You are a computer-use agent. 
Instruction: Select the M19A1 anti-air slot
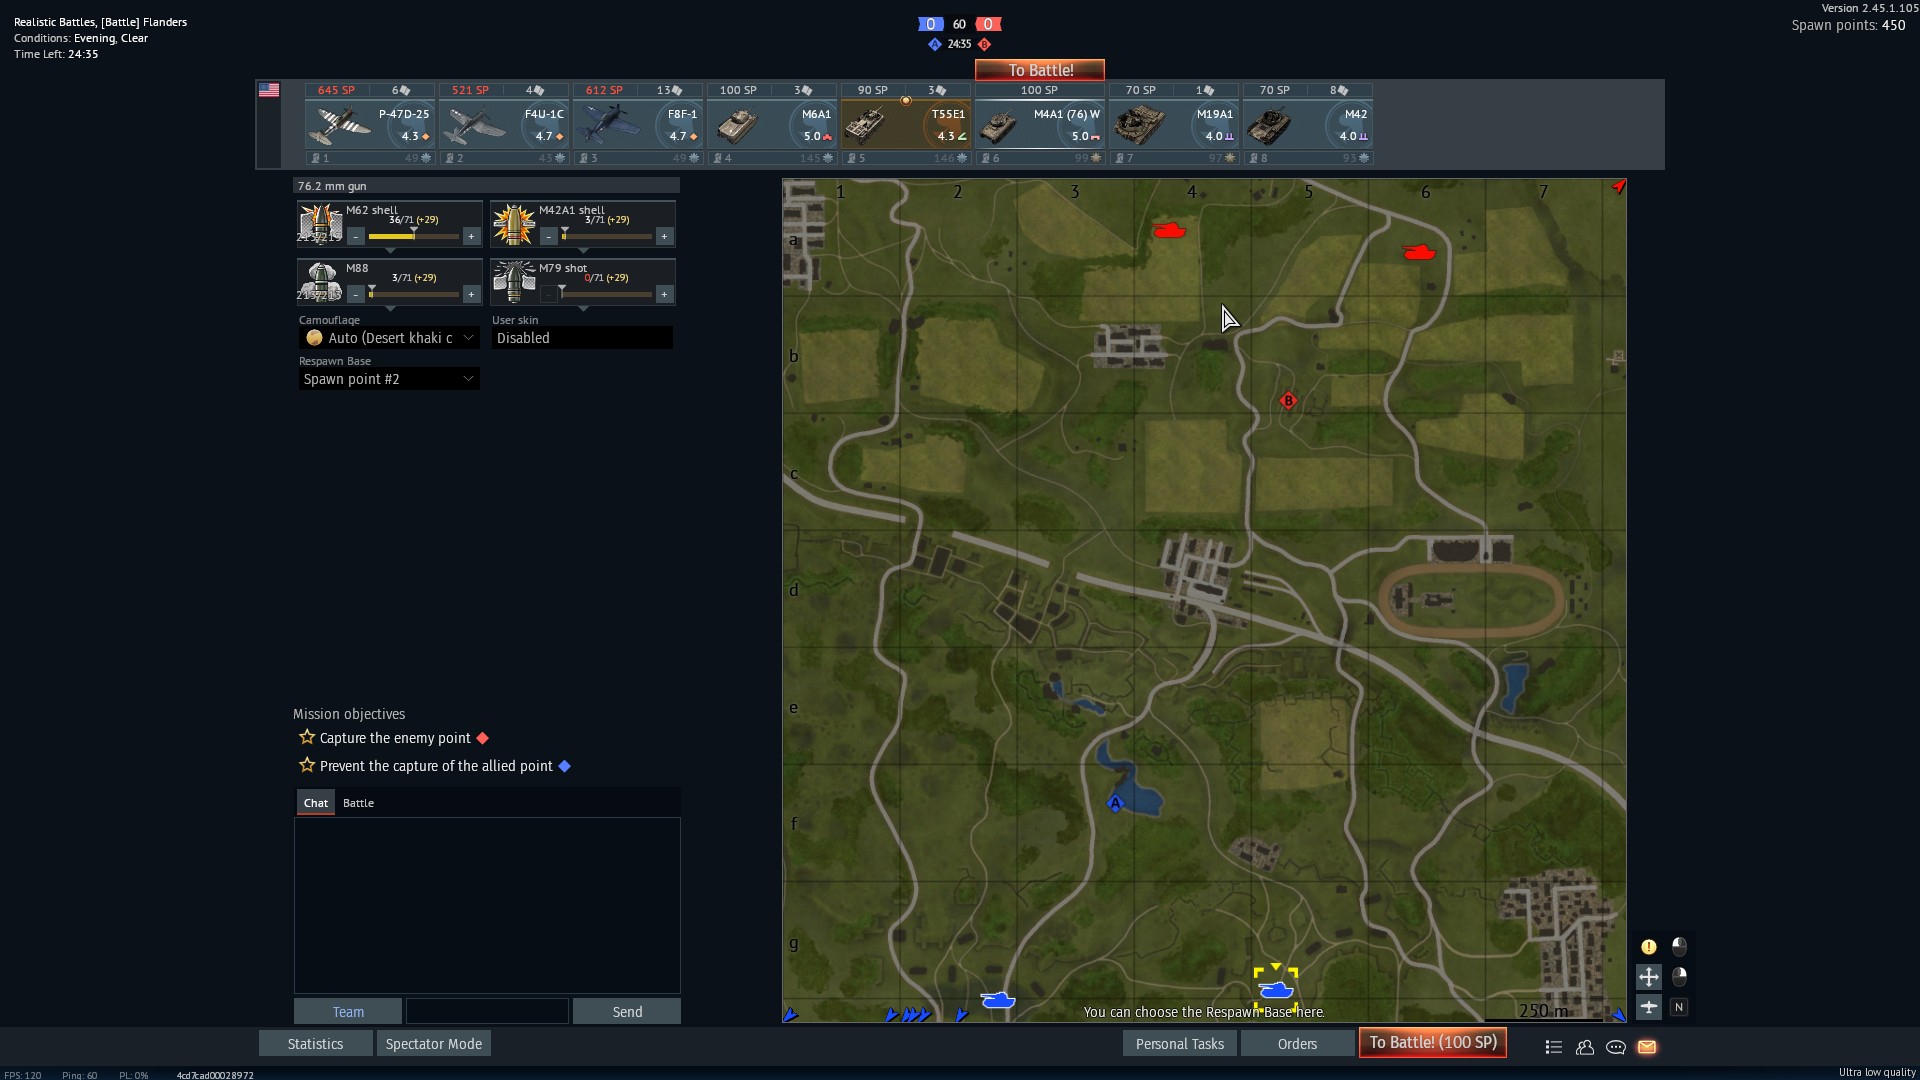(1174, 124)
